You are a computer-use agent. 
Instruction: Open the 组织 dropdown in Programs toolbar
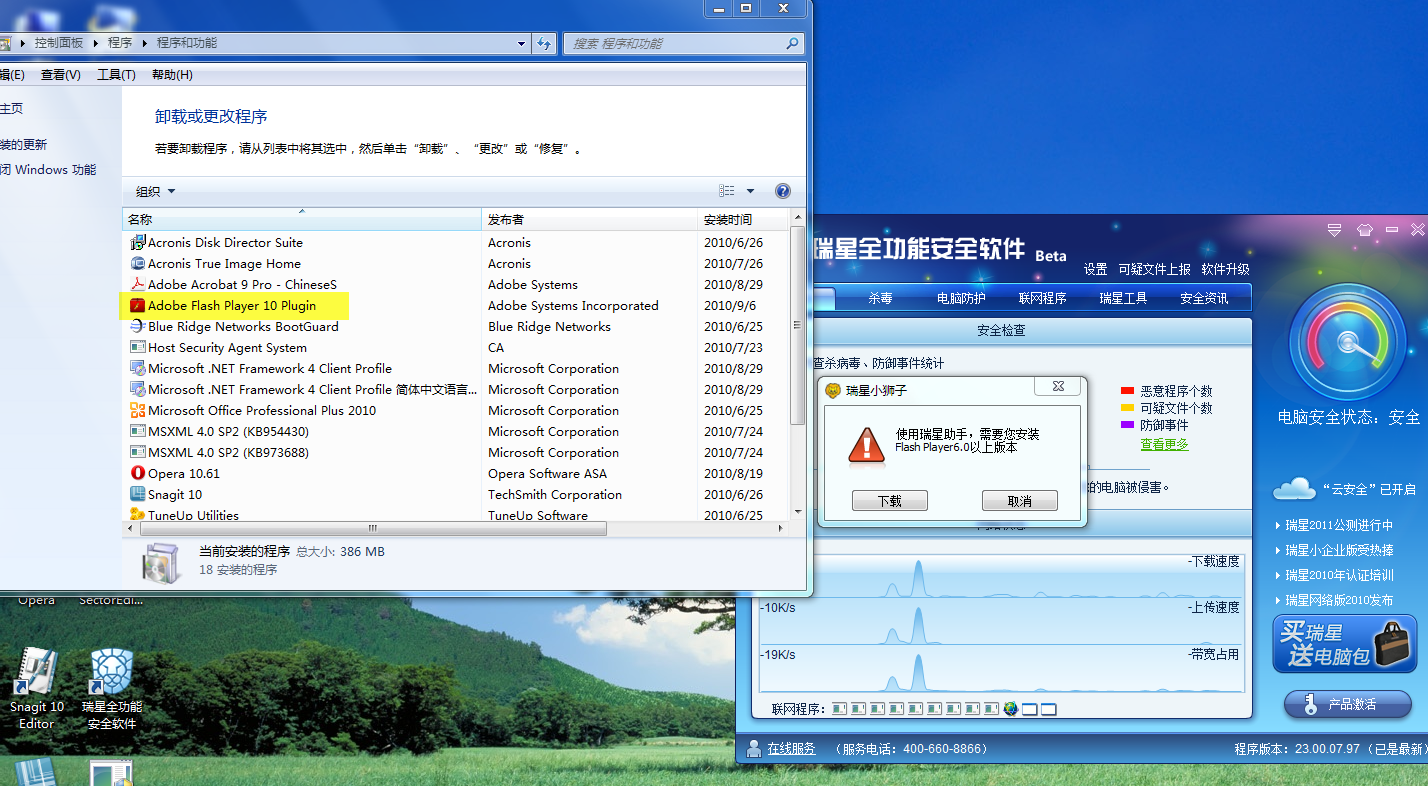coord(156,191)
